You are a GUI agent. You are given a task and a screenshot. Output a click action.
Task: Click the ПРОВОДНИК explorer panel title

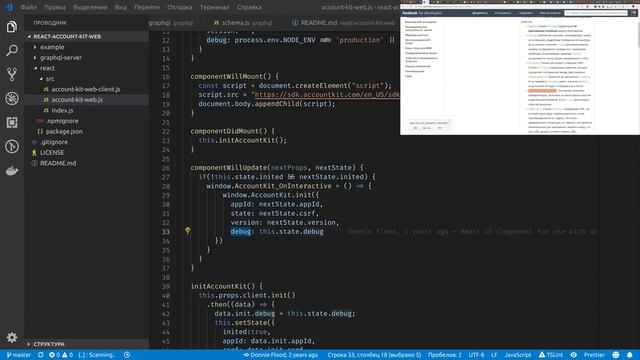pyautogui.click(x=50, y=23)
